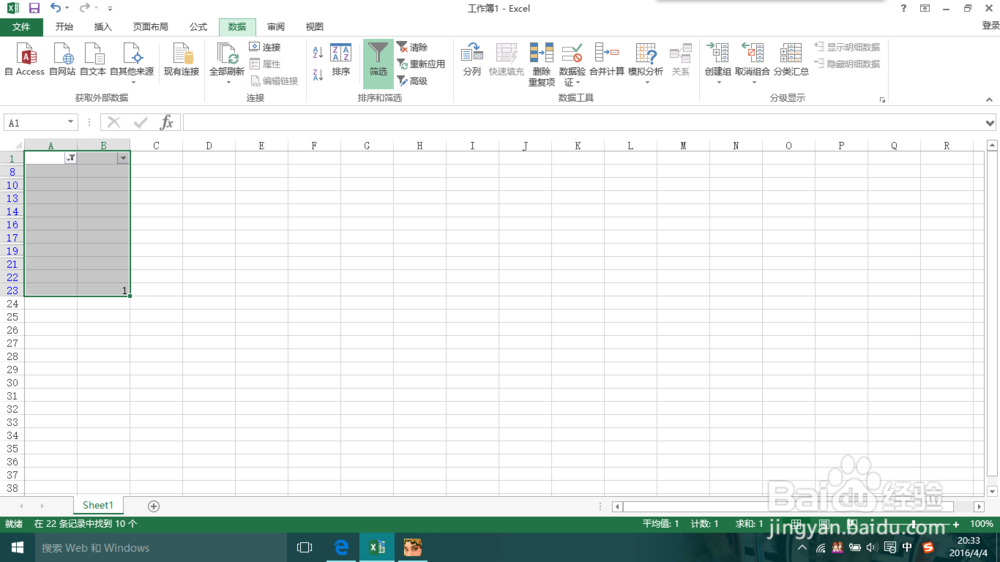This screenshot has width=1000, height=562.
Task: Select row 24 header
Action: pos(12,304)
